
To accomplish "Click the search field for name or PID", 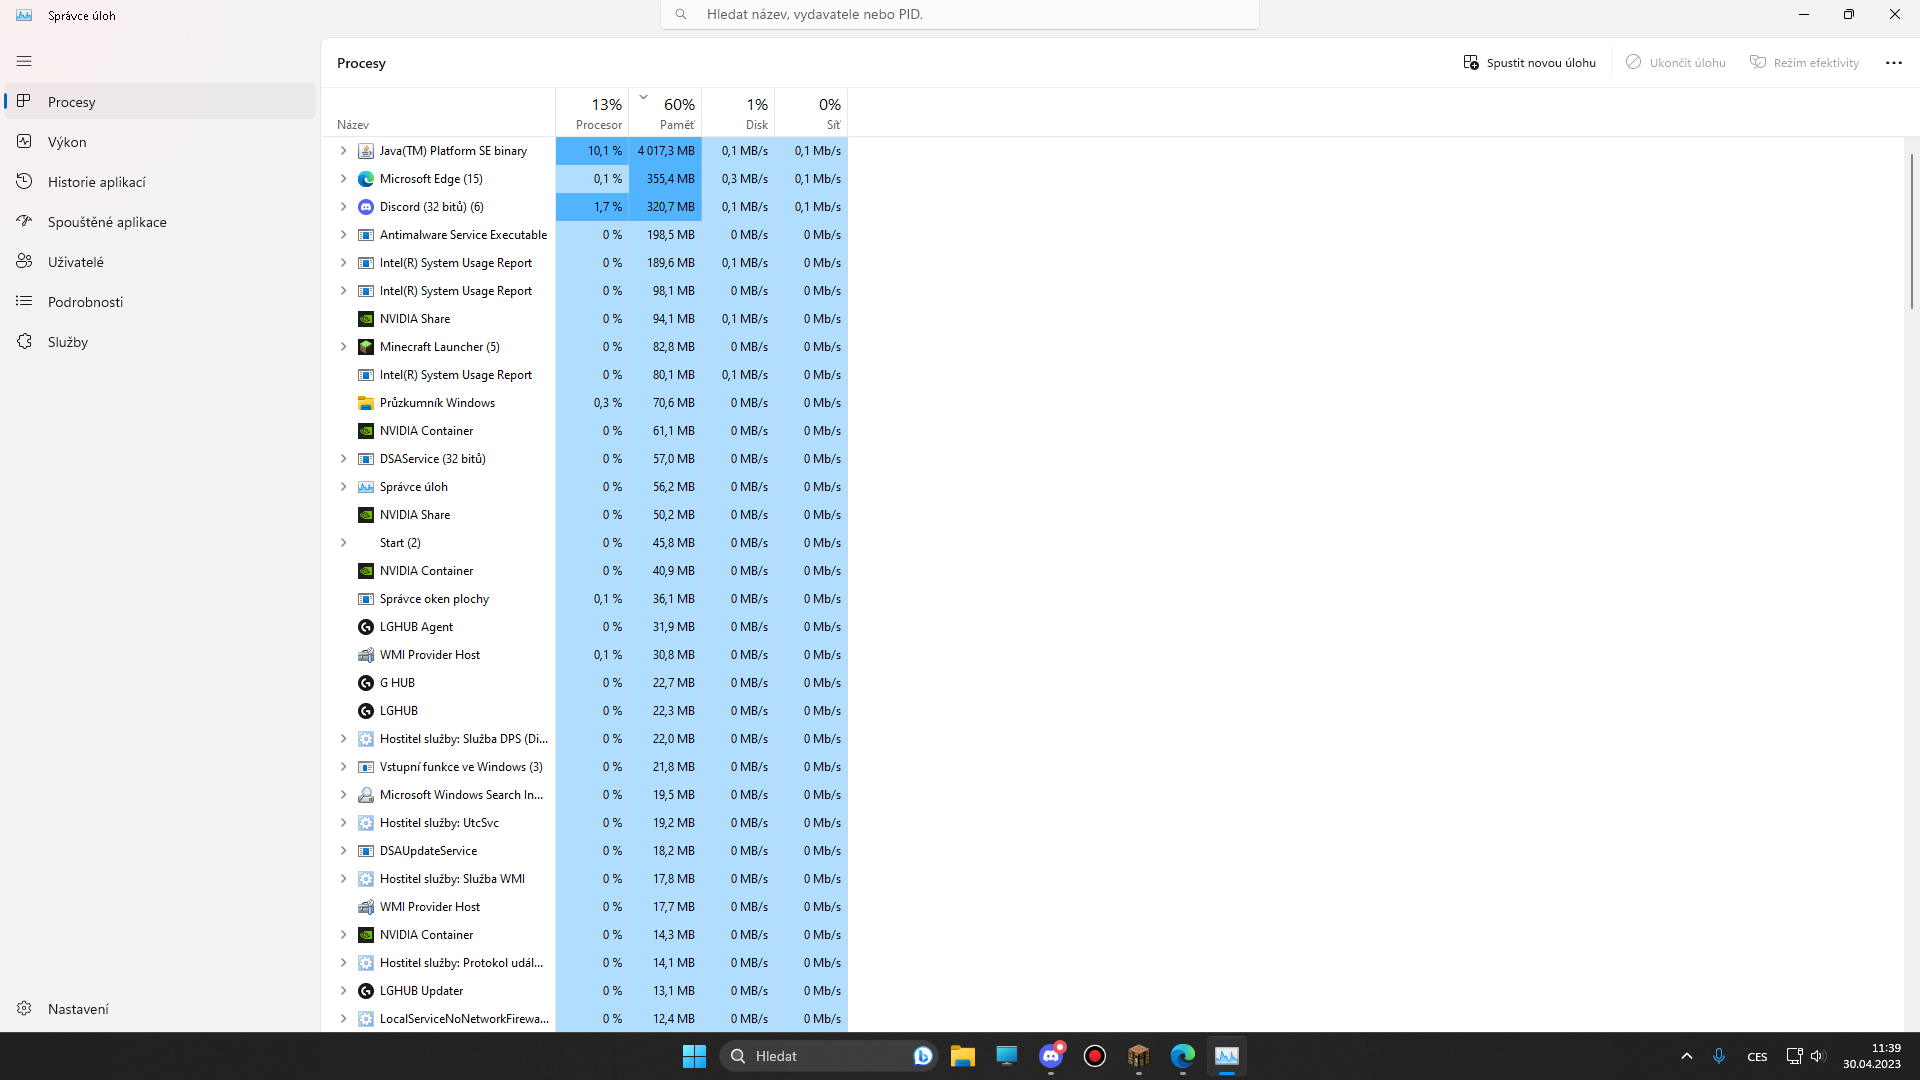I will [960, 15].
